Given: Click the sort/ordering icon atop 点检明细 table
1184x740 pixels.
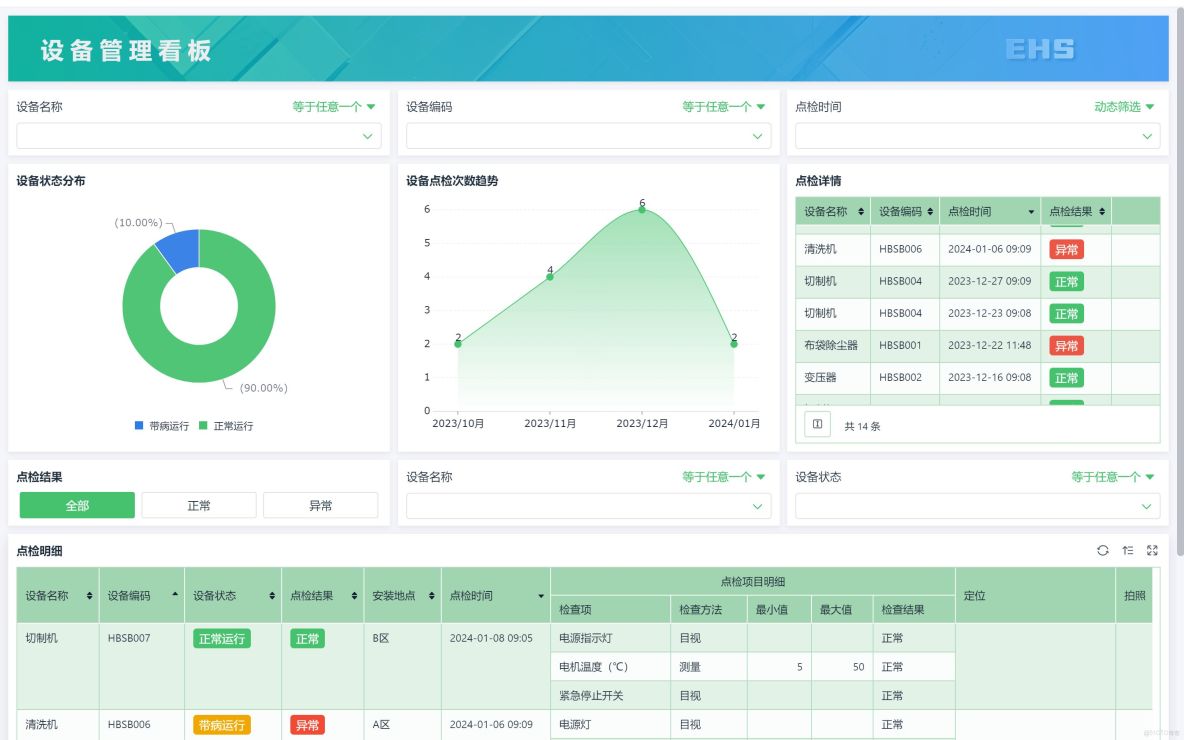Looking at the screenshot, I should click(x=1128, y=550).
